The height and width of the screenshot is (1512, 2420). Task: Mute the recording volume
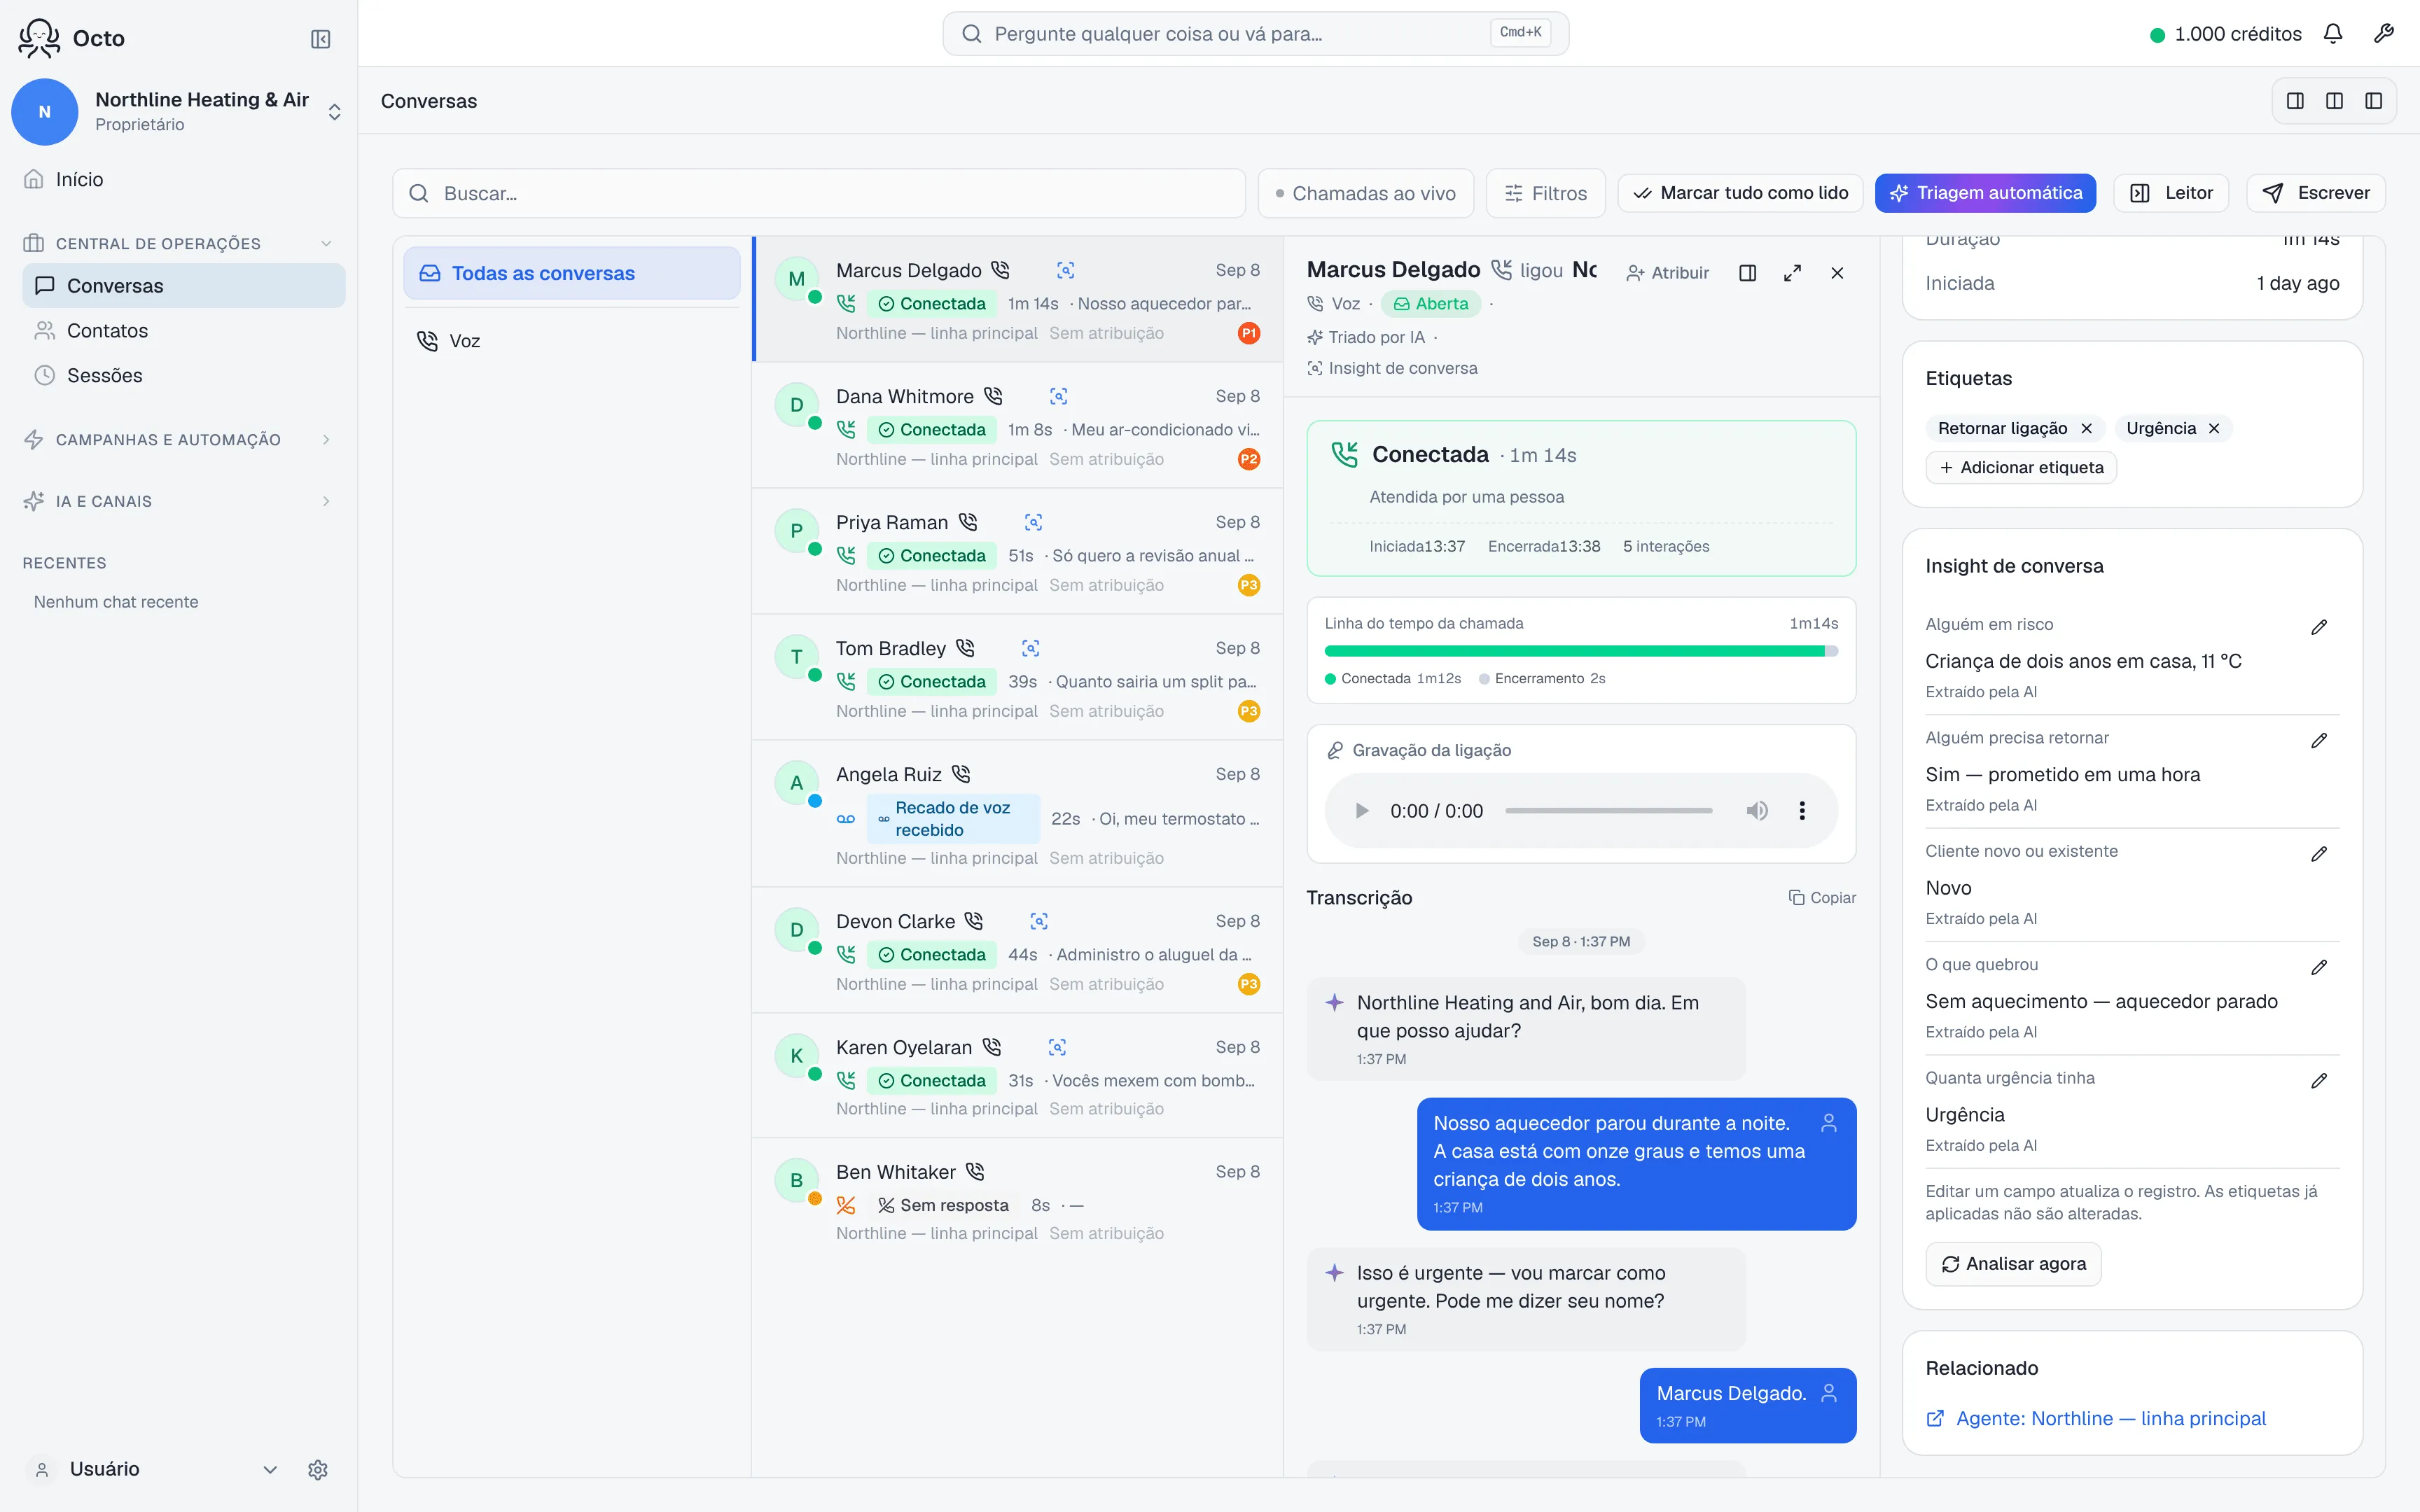[x=1757, y=811]
